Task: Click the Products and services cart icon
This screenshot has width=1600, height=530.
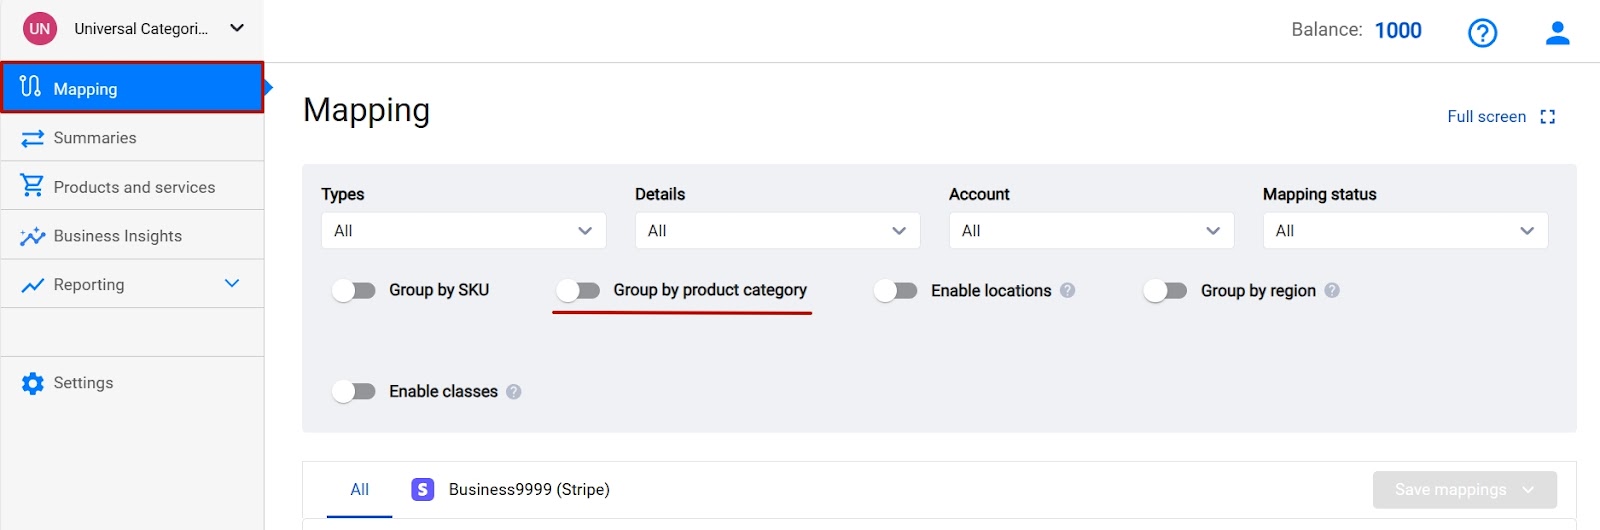Action: (33, 186)
